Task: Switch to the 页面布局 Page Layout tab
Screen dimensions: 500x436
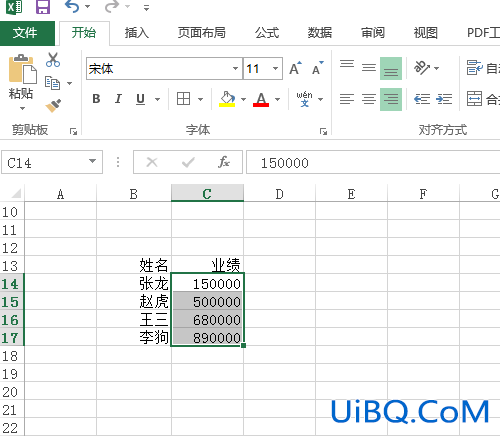Action: coord(202,33)
